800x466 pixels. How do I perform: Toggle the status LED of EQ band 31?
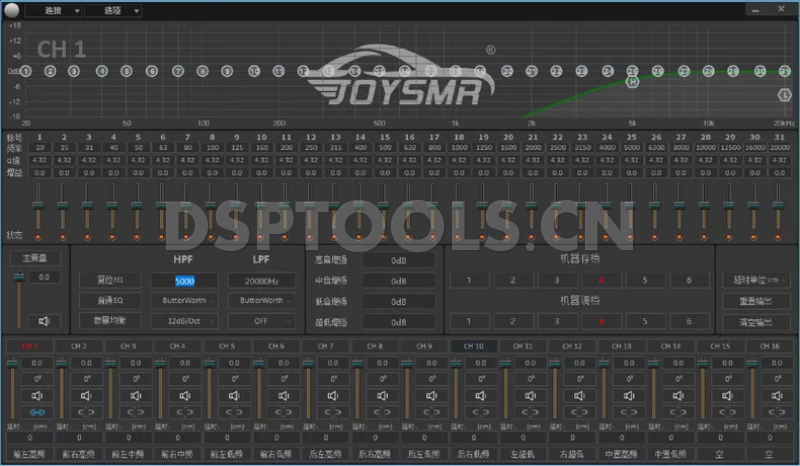pos(778,237)
